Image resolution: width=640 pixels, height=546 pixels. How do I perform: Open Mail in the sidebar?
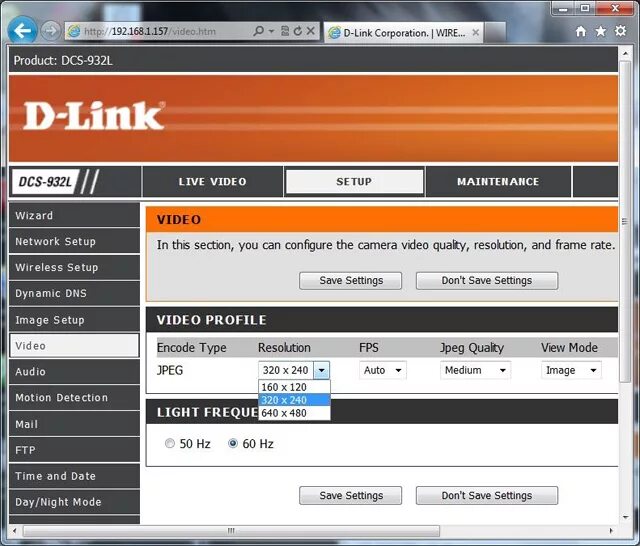tap(74, 424)
